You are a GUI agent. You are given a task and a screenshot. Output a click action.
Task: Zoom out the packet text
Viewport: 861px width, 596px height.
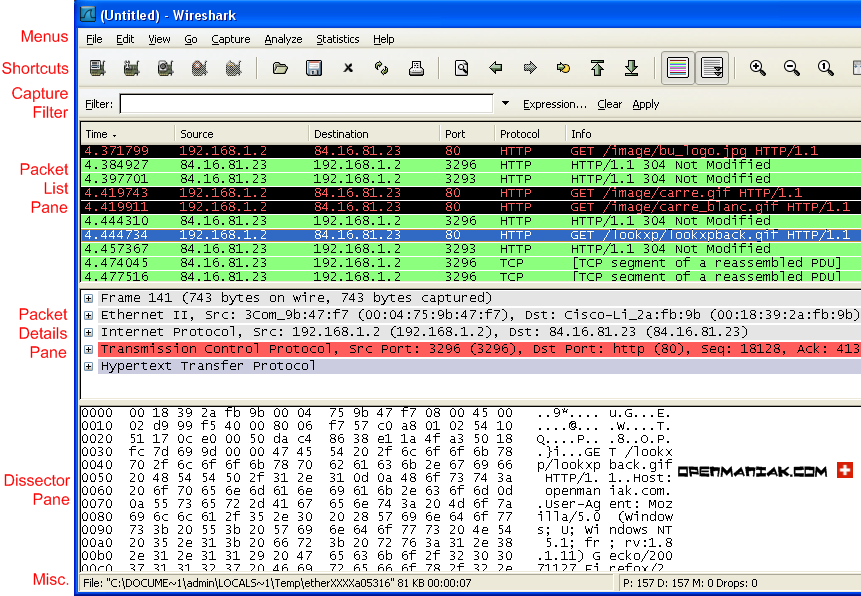792,68
